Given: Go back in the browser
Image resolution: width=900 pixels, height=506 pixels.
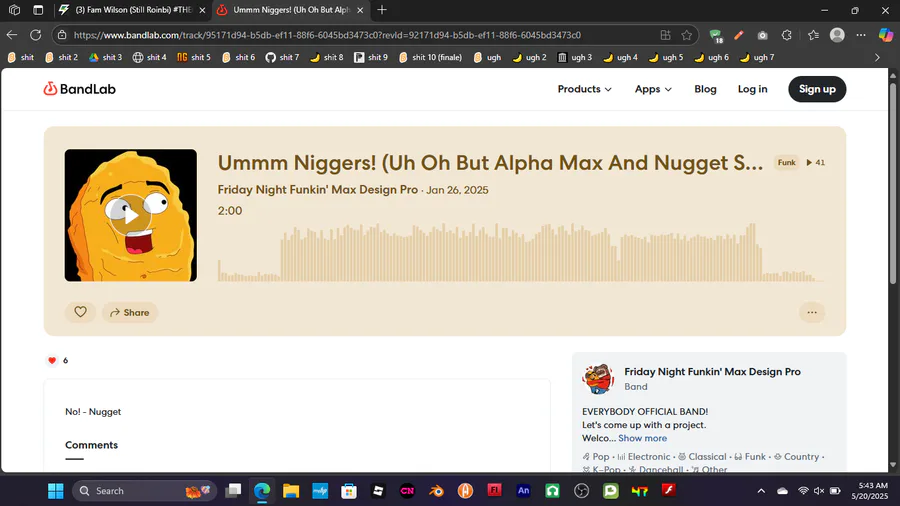Looking at the screenshot, I should pyautogui.click(x=12, y=35).
